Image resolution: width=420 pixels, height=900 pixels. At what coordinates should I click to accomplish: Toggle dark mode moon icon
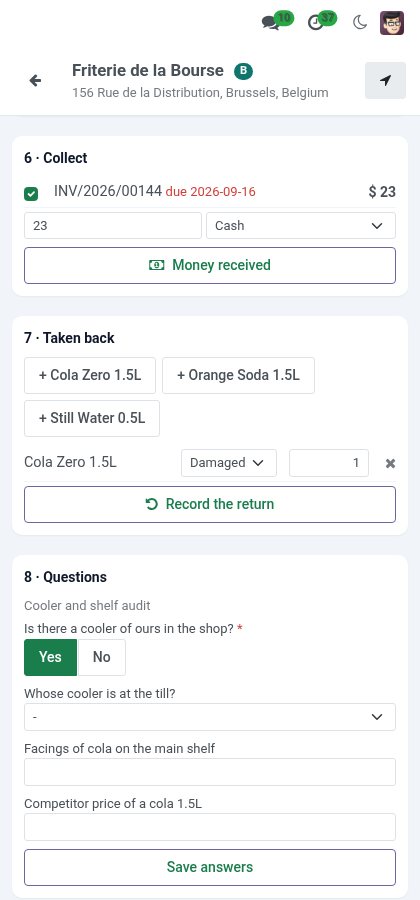tap(360, 23)
